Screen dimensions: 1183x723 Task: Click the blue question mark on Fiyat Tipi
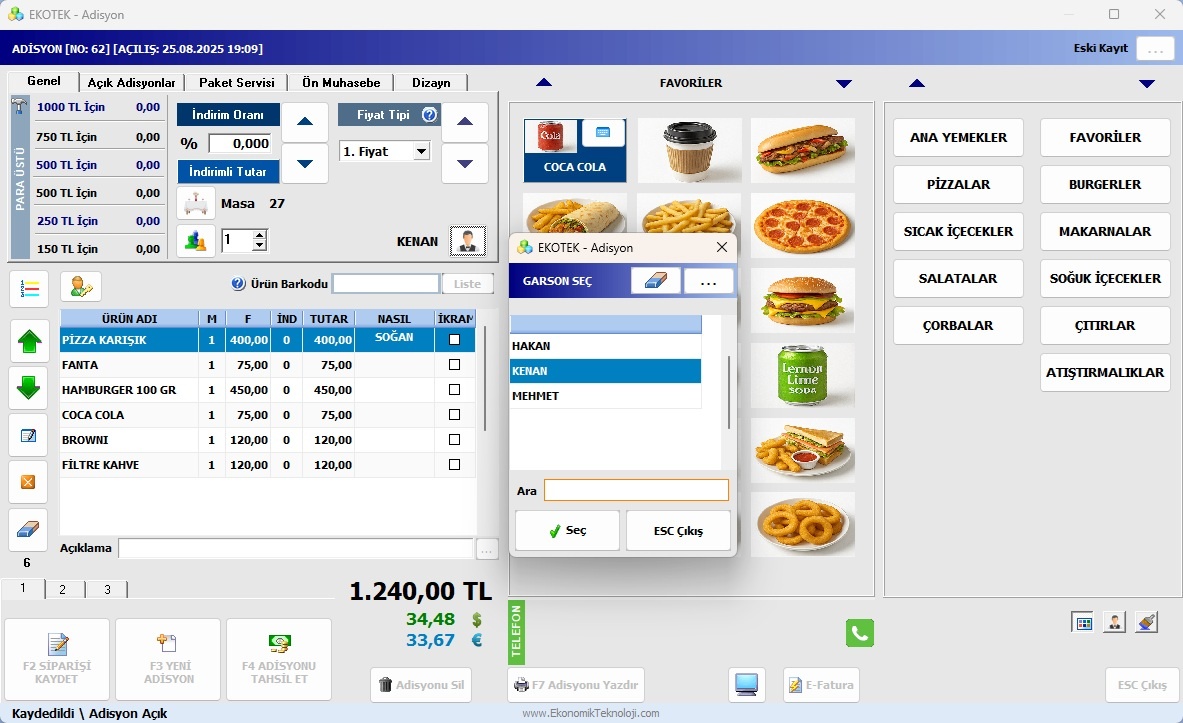click(x=429, y=115)
